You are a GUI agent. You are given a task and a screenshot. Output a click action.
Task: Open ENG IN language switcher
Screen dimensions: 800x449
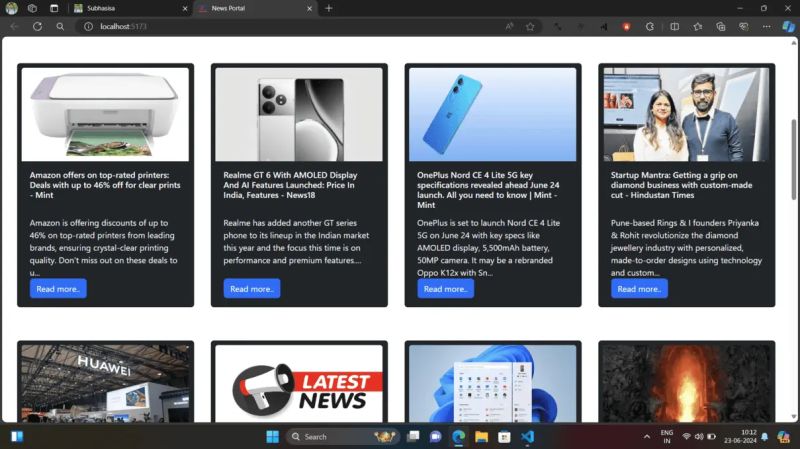click(667, 437)
